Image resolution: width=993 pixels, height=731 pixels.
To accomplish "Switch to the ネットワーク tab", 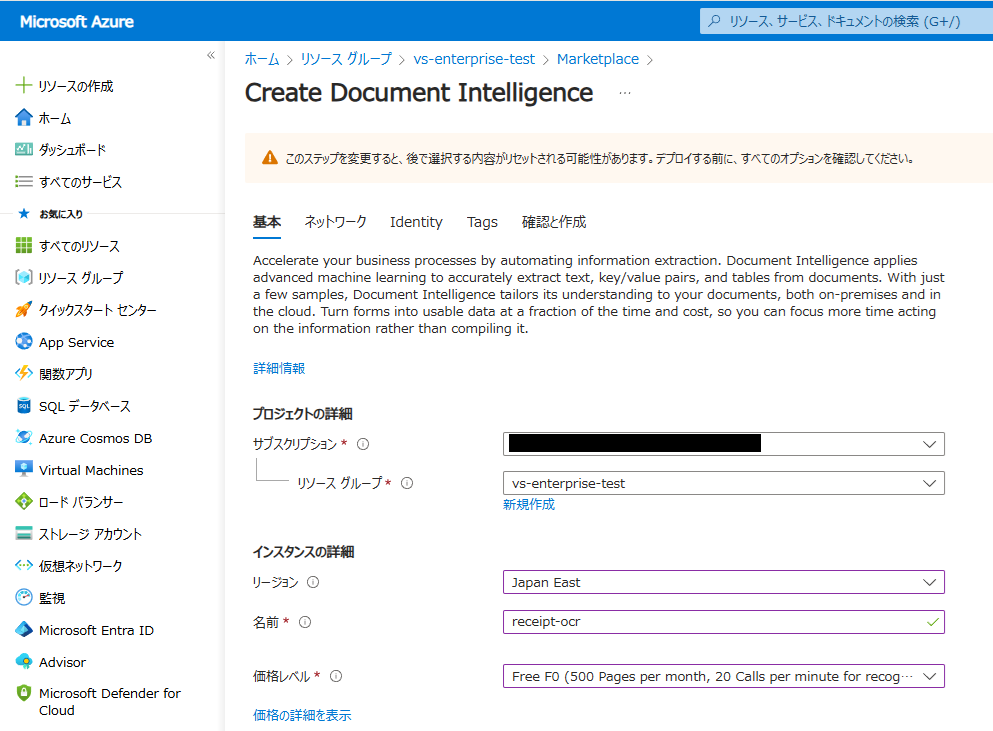I will tap(335, 222).
